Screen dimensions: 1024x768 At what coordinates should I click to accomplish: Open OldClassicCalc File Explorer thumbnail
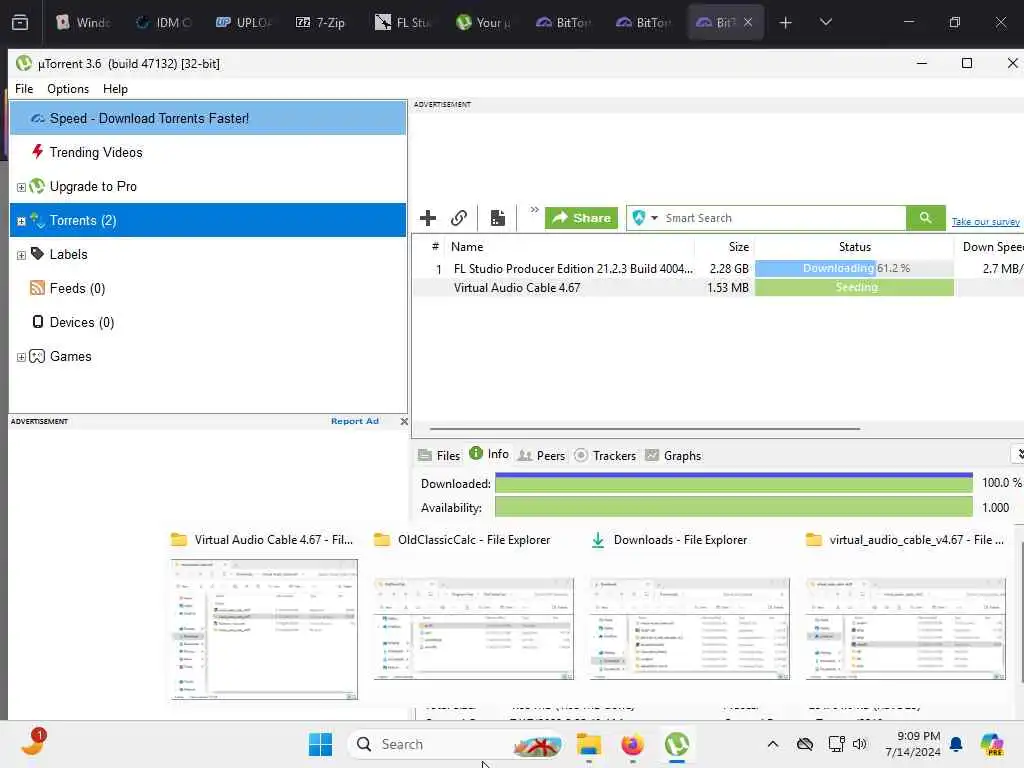[473, 629]
